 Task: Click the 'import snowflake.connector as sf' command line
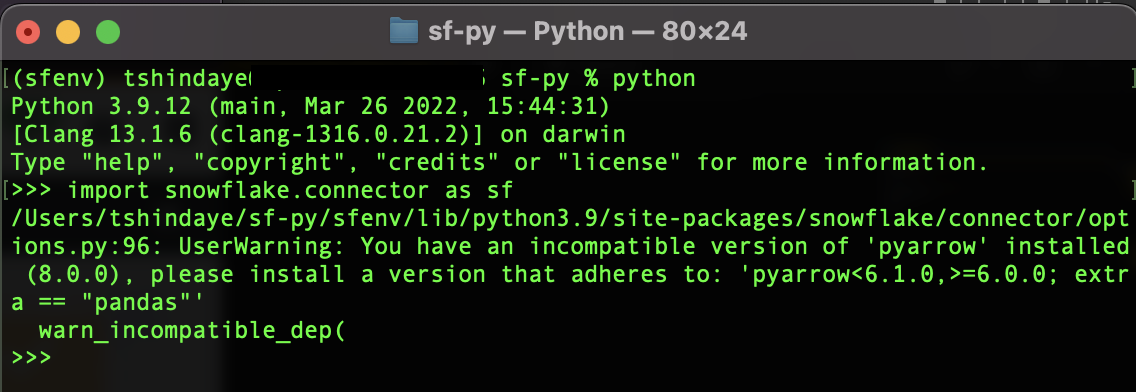pos(291,191)
